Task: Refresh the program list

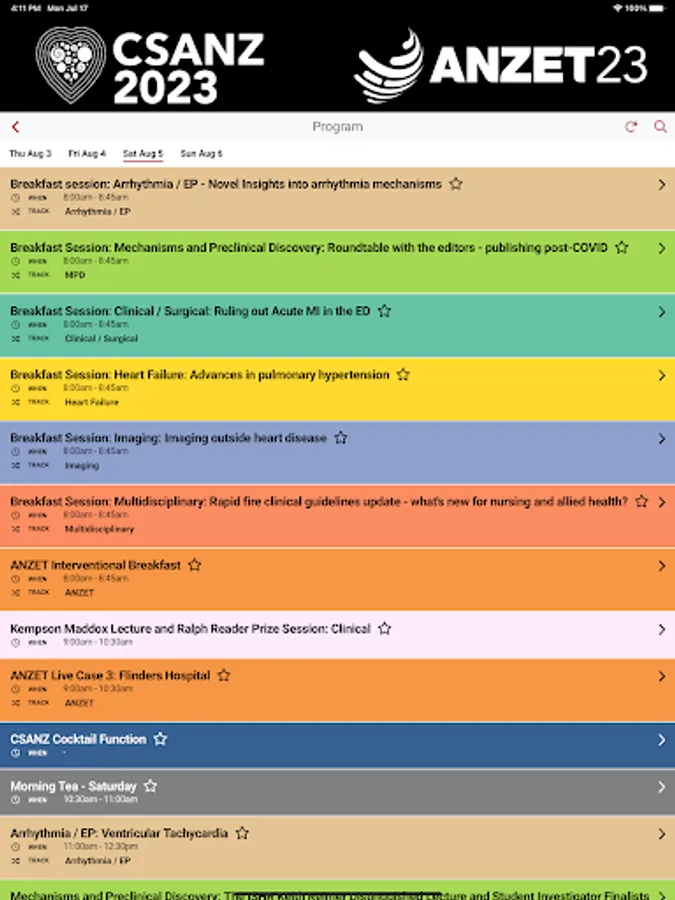Action: coord(631,127)
